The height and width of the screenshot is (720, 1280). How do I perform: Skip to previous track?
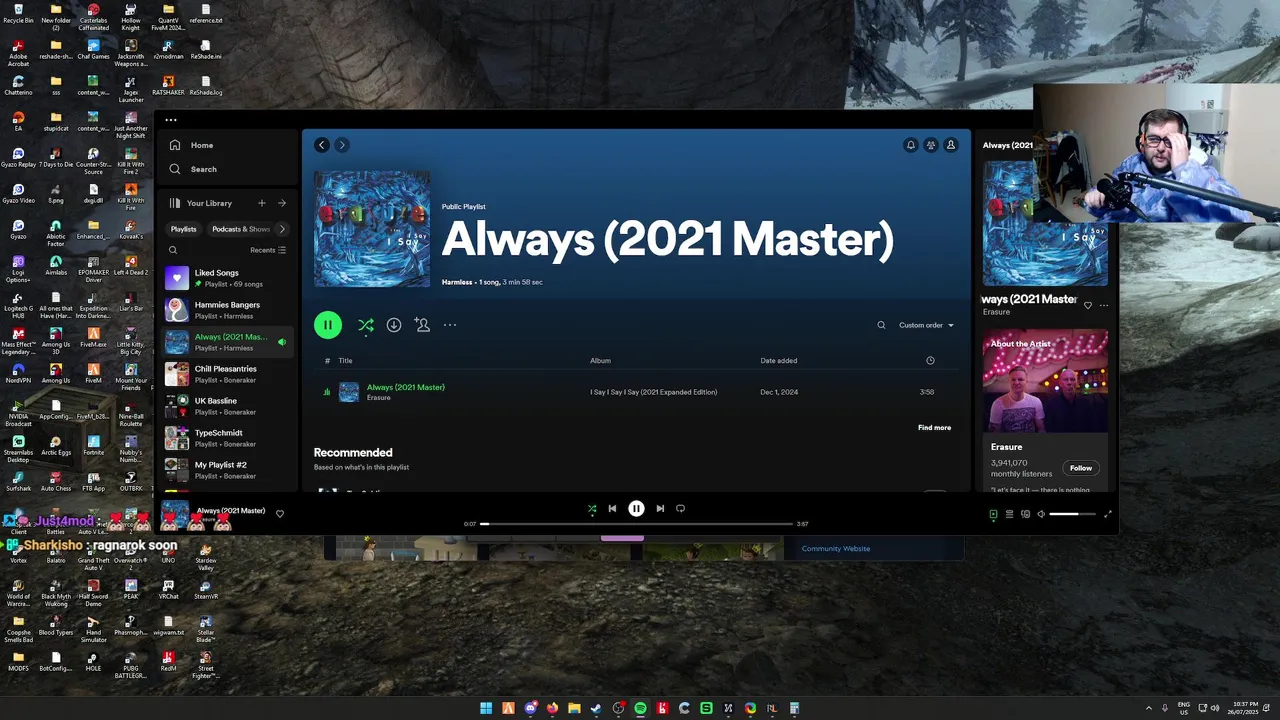tap(612, 509)
